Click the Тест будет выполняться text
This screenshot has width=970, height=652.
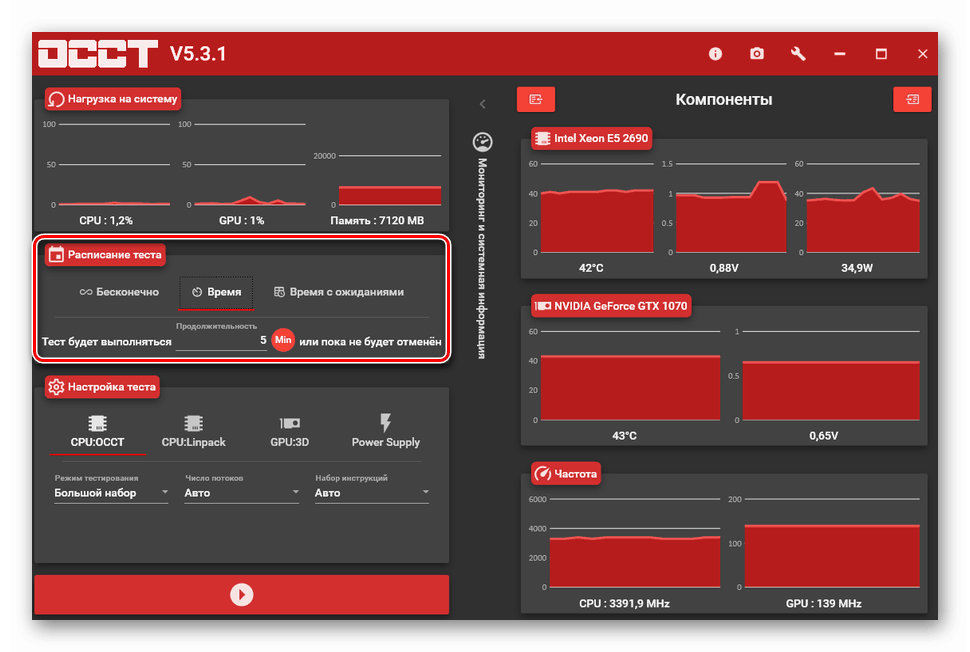[106, 342]
